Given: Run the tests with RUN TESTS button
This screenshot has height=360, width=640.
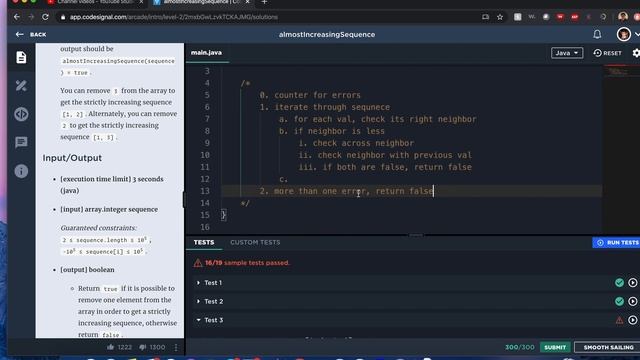Looking at the screenshot, I should (617, 242).
